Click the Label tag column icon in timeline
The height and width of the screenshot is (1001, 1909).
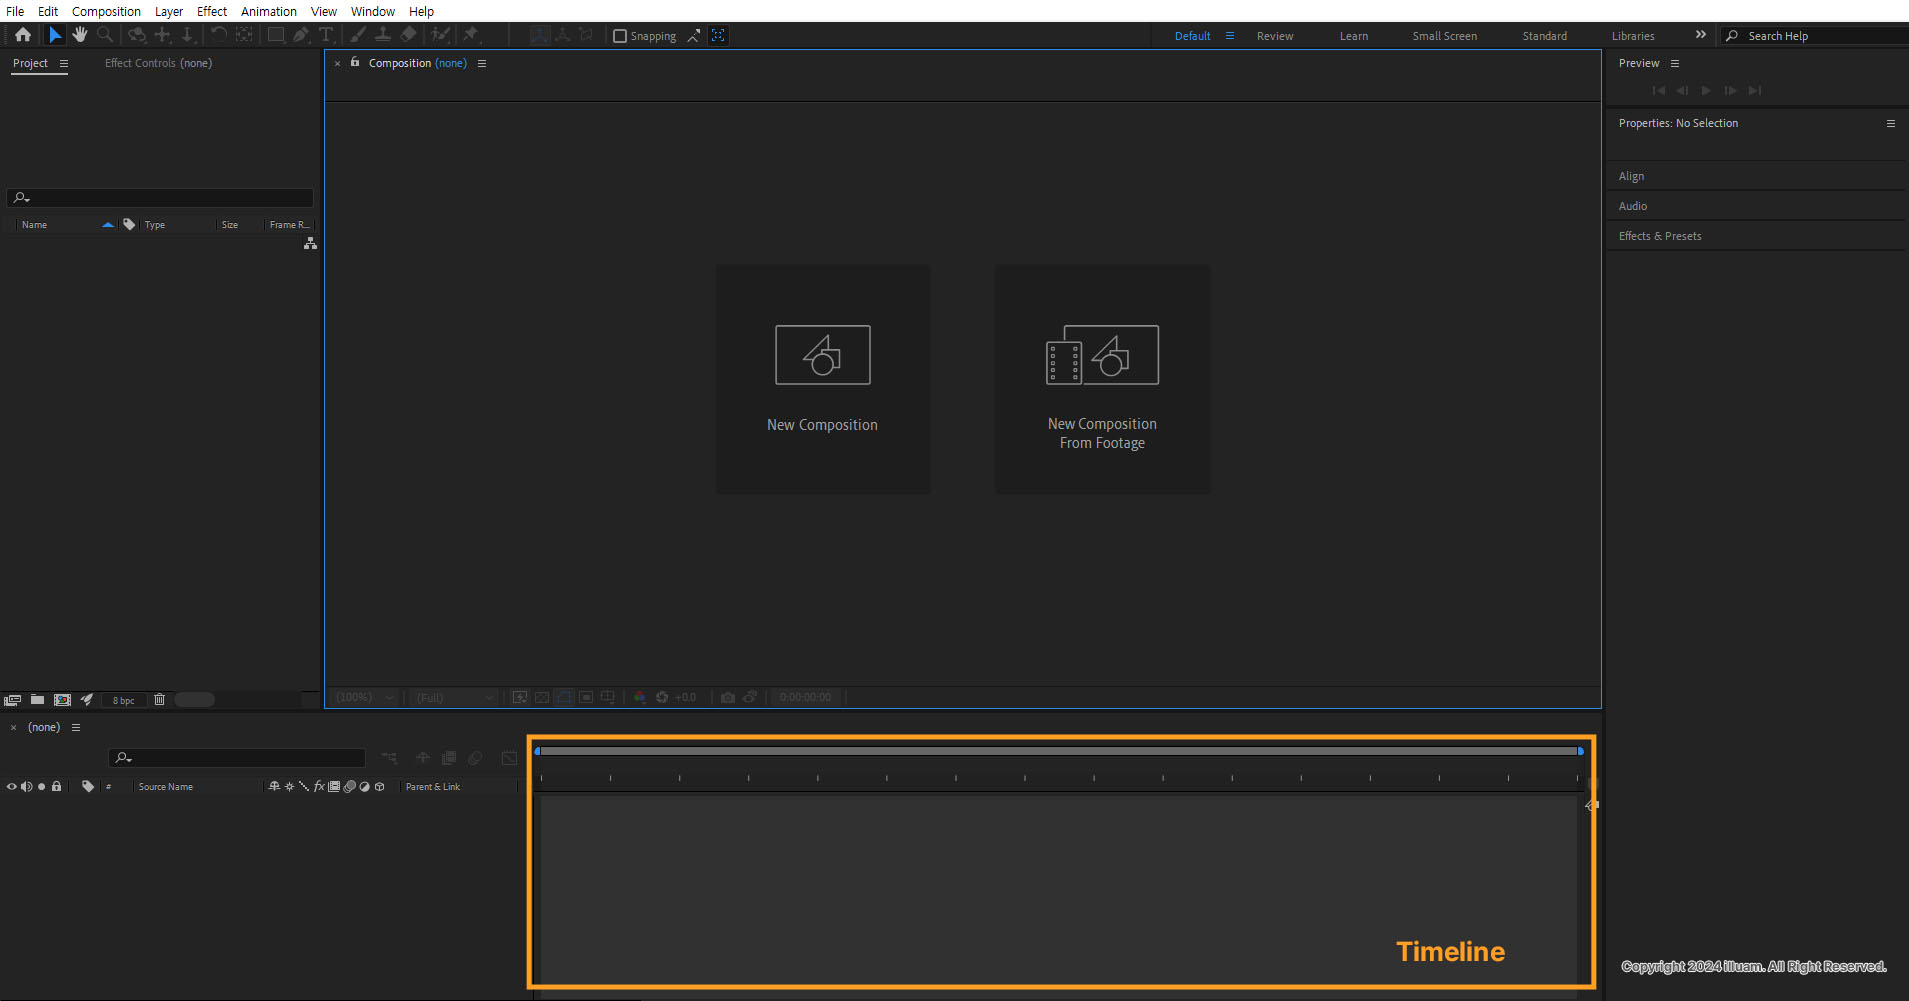[88, 786]
